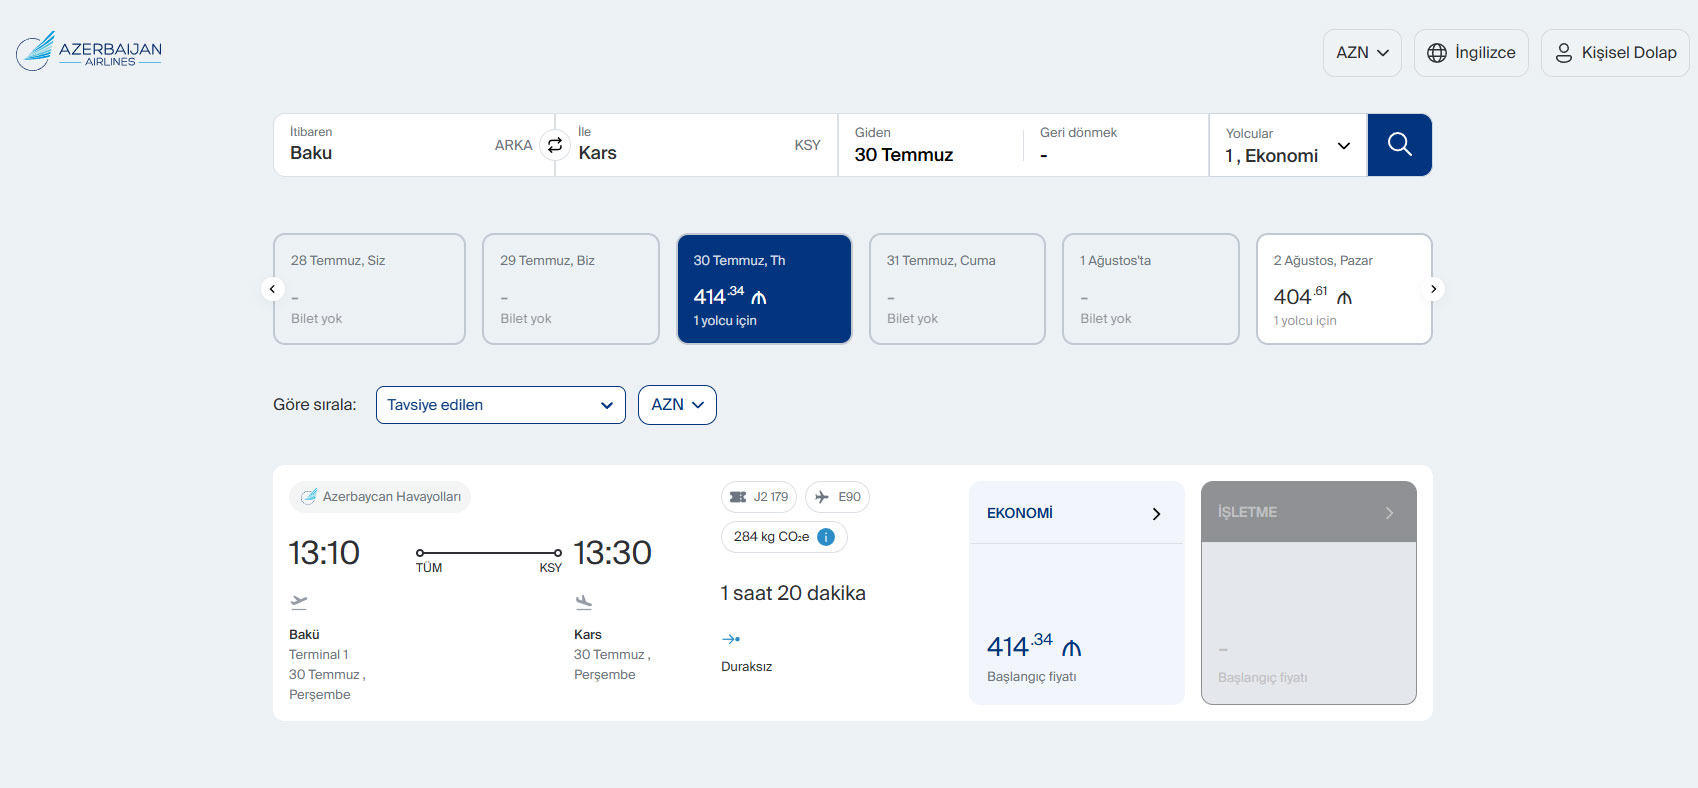Click the J2 179 flight number badge
This screenshot has width=1698, height=788.
click(759, 497)
